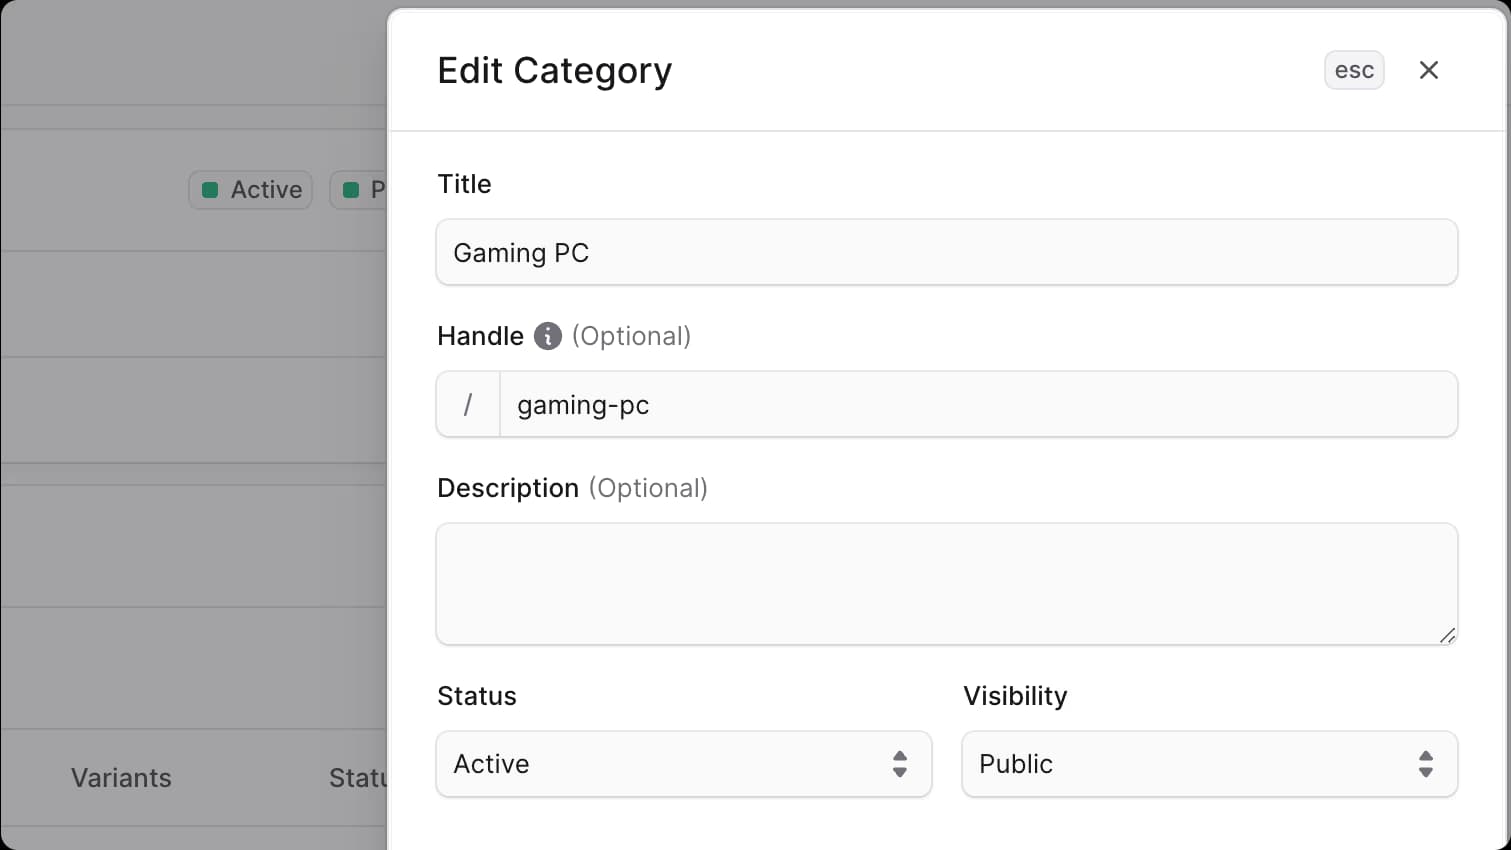Click the Status column header in the background table
This screenshot has height=850, width=1511.
pyautogui.click(x=355, y=778)
